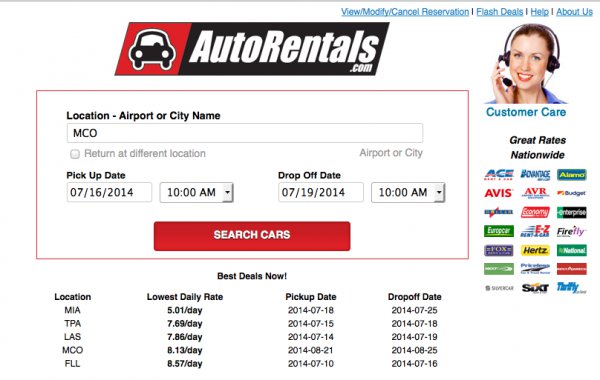
Task: Open the Help link
Action: point(540,12)
